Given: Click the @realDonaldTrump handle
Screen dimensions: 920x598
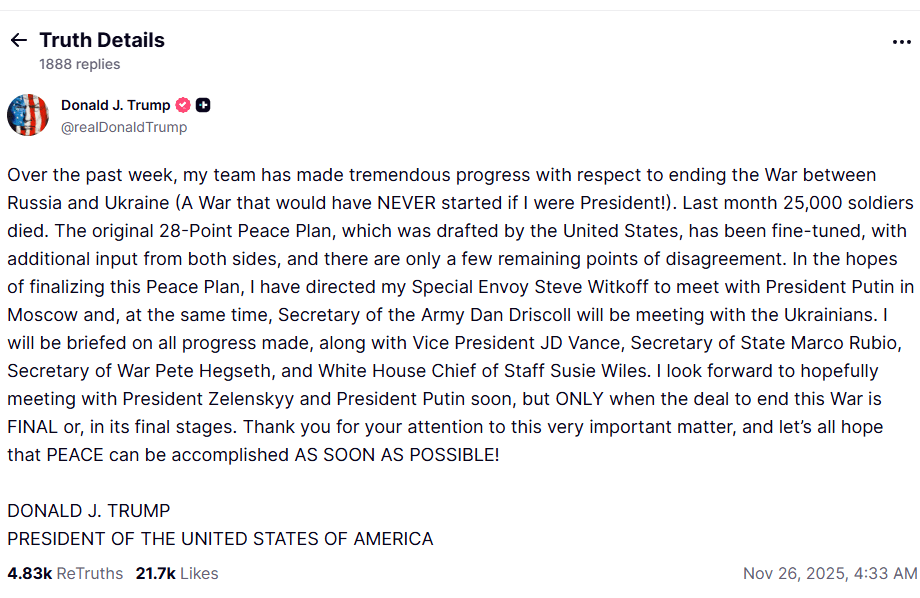Looking at the screenshot, I should click(124, 127).
